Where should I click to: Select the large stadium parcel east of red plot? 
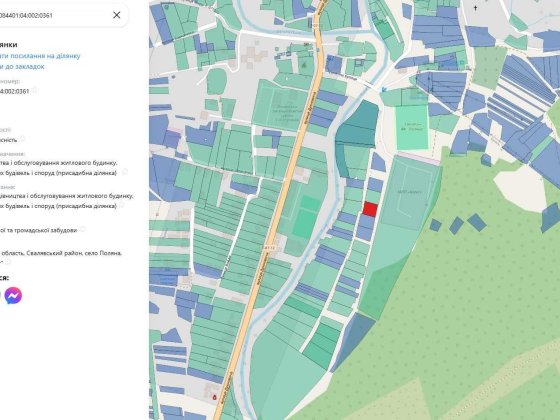(x=410, y=193)
